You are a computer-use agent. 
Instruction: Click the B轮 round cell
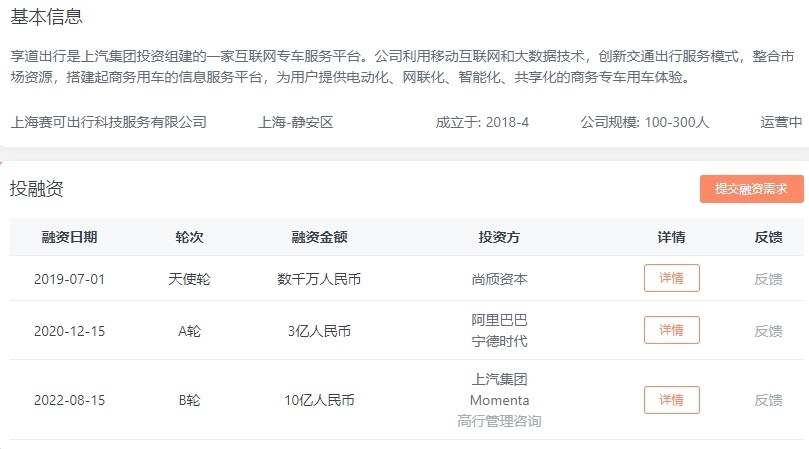point(189,400)
